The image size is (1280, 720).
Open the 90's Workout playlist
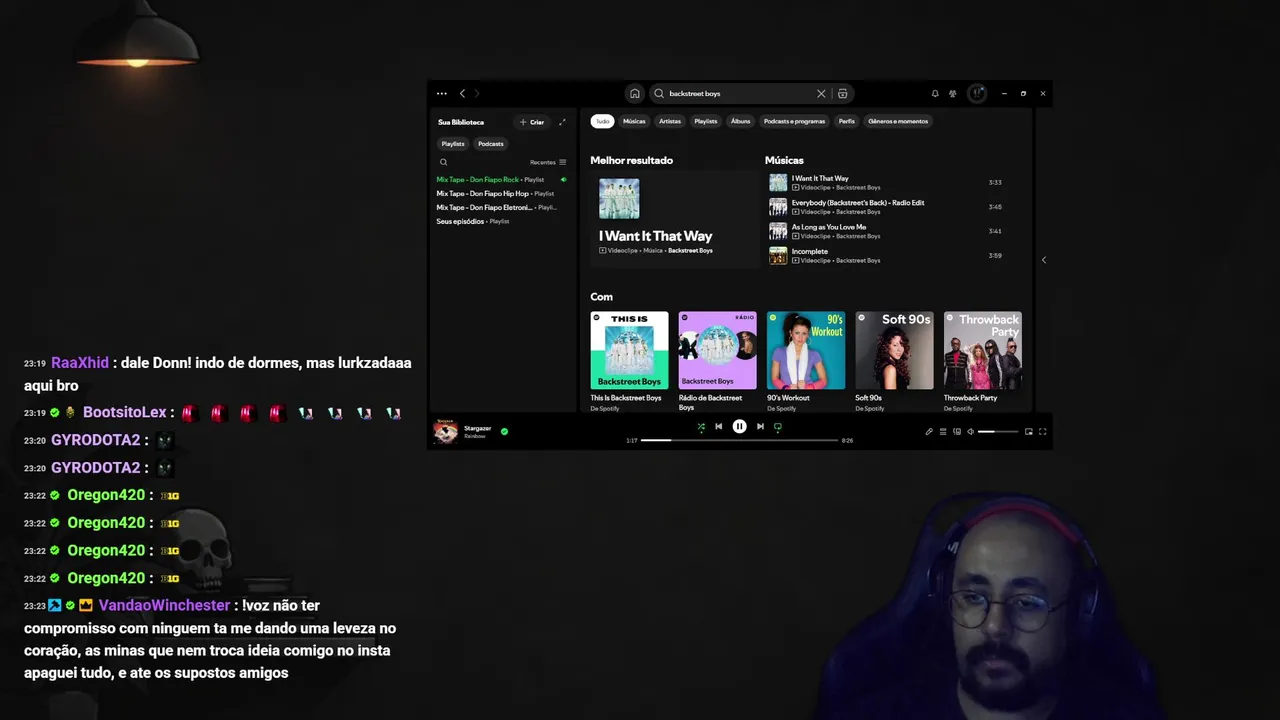click(806, 360)
